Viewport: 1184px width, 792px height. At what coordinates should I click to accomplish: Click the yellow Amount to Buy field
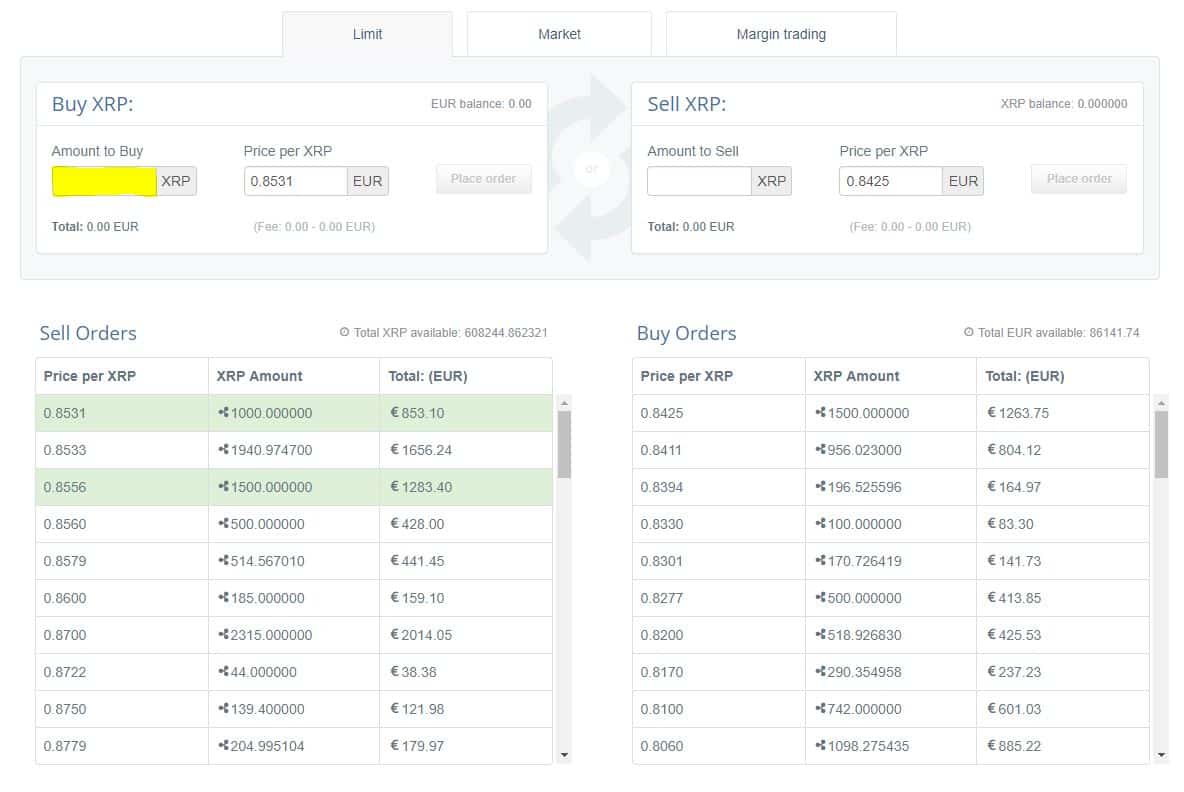pos(104,181)
